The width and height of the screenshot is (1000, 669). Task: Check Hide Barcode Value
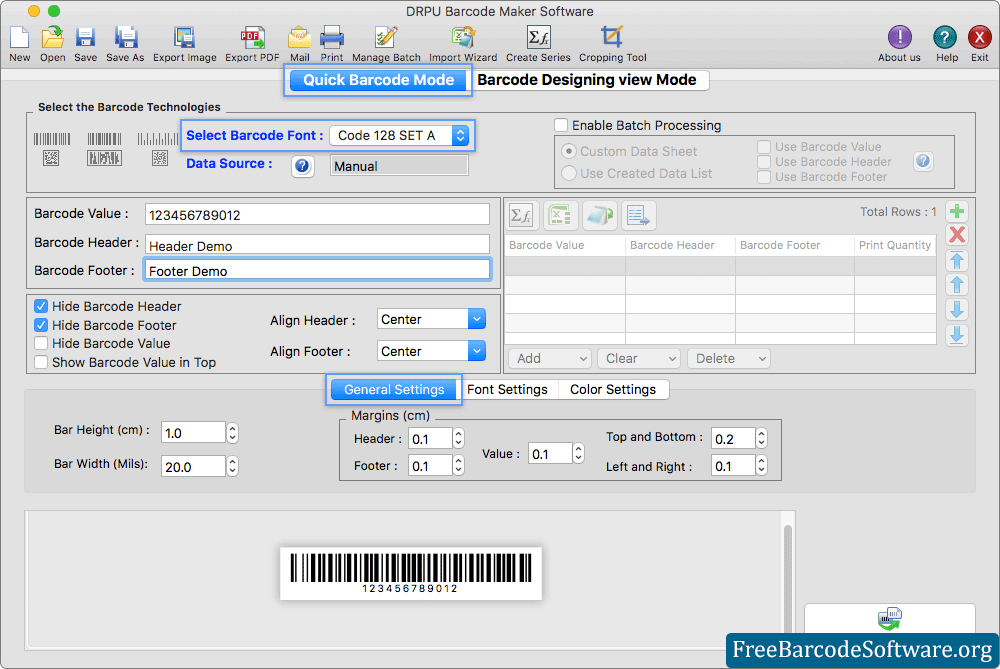(41, 343)
